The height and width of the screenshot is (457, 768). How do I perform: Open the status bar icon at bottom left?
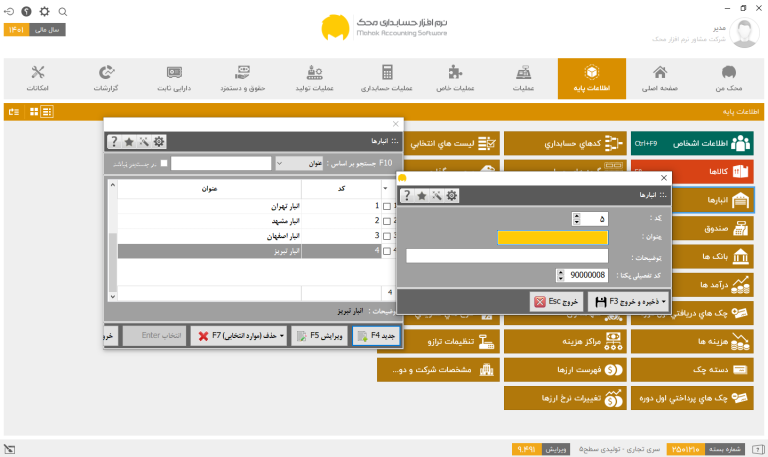pos(9,449)
